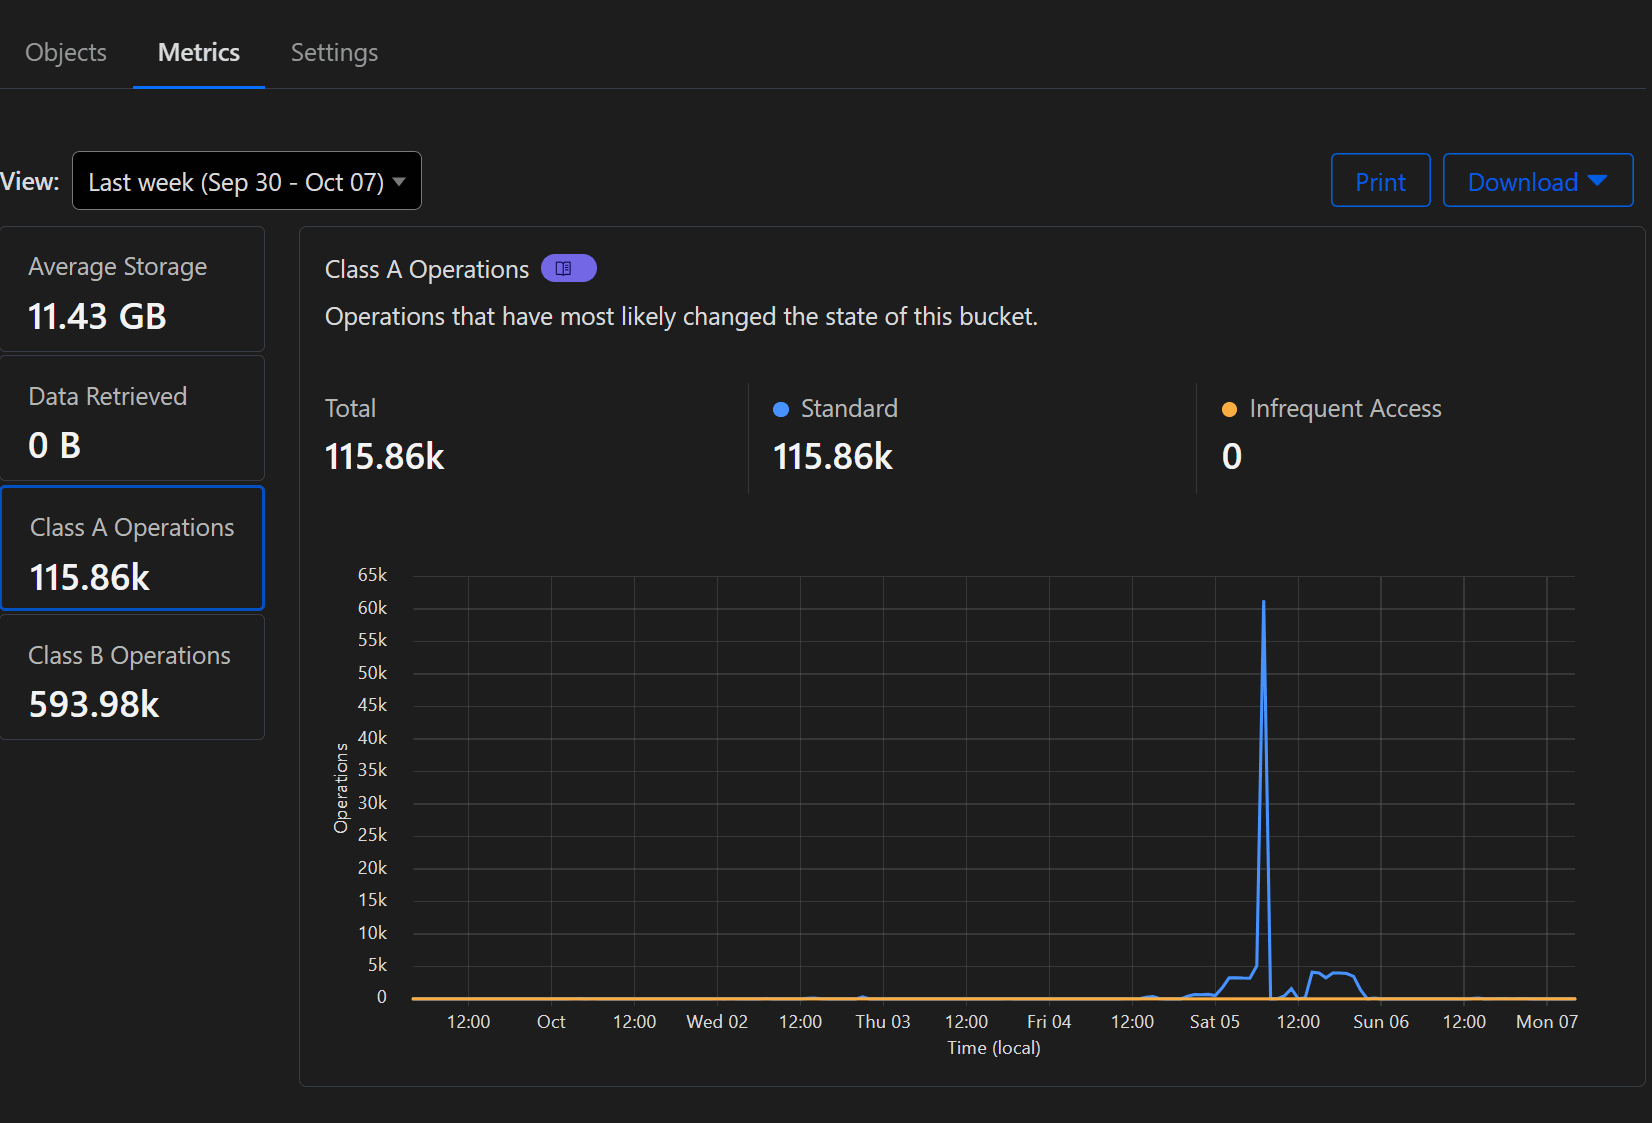
Task: Click the 'Wed 02' x-axis label
Action: pos(717,1022)
